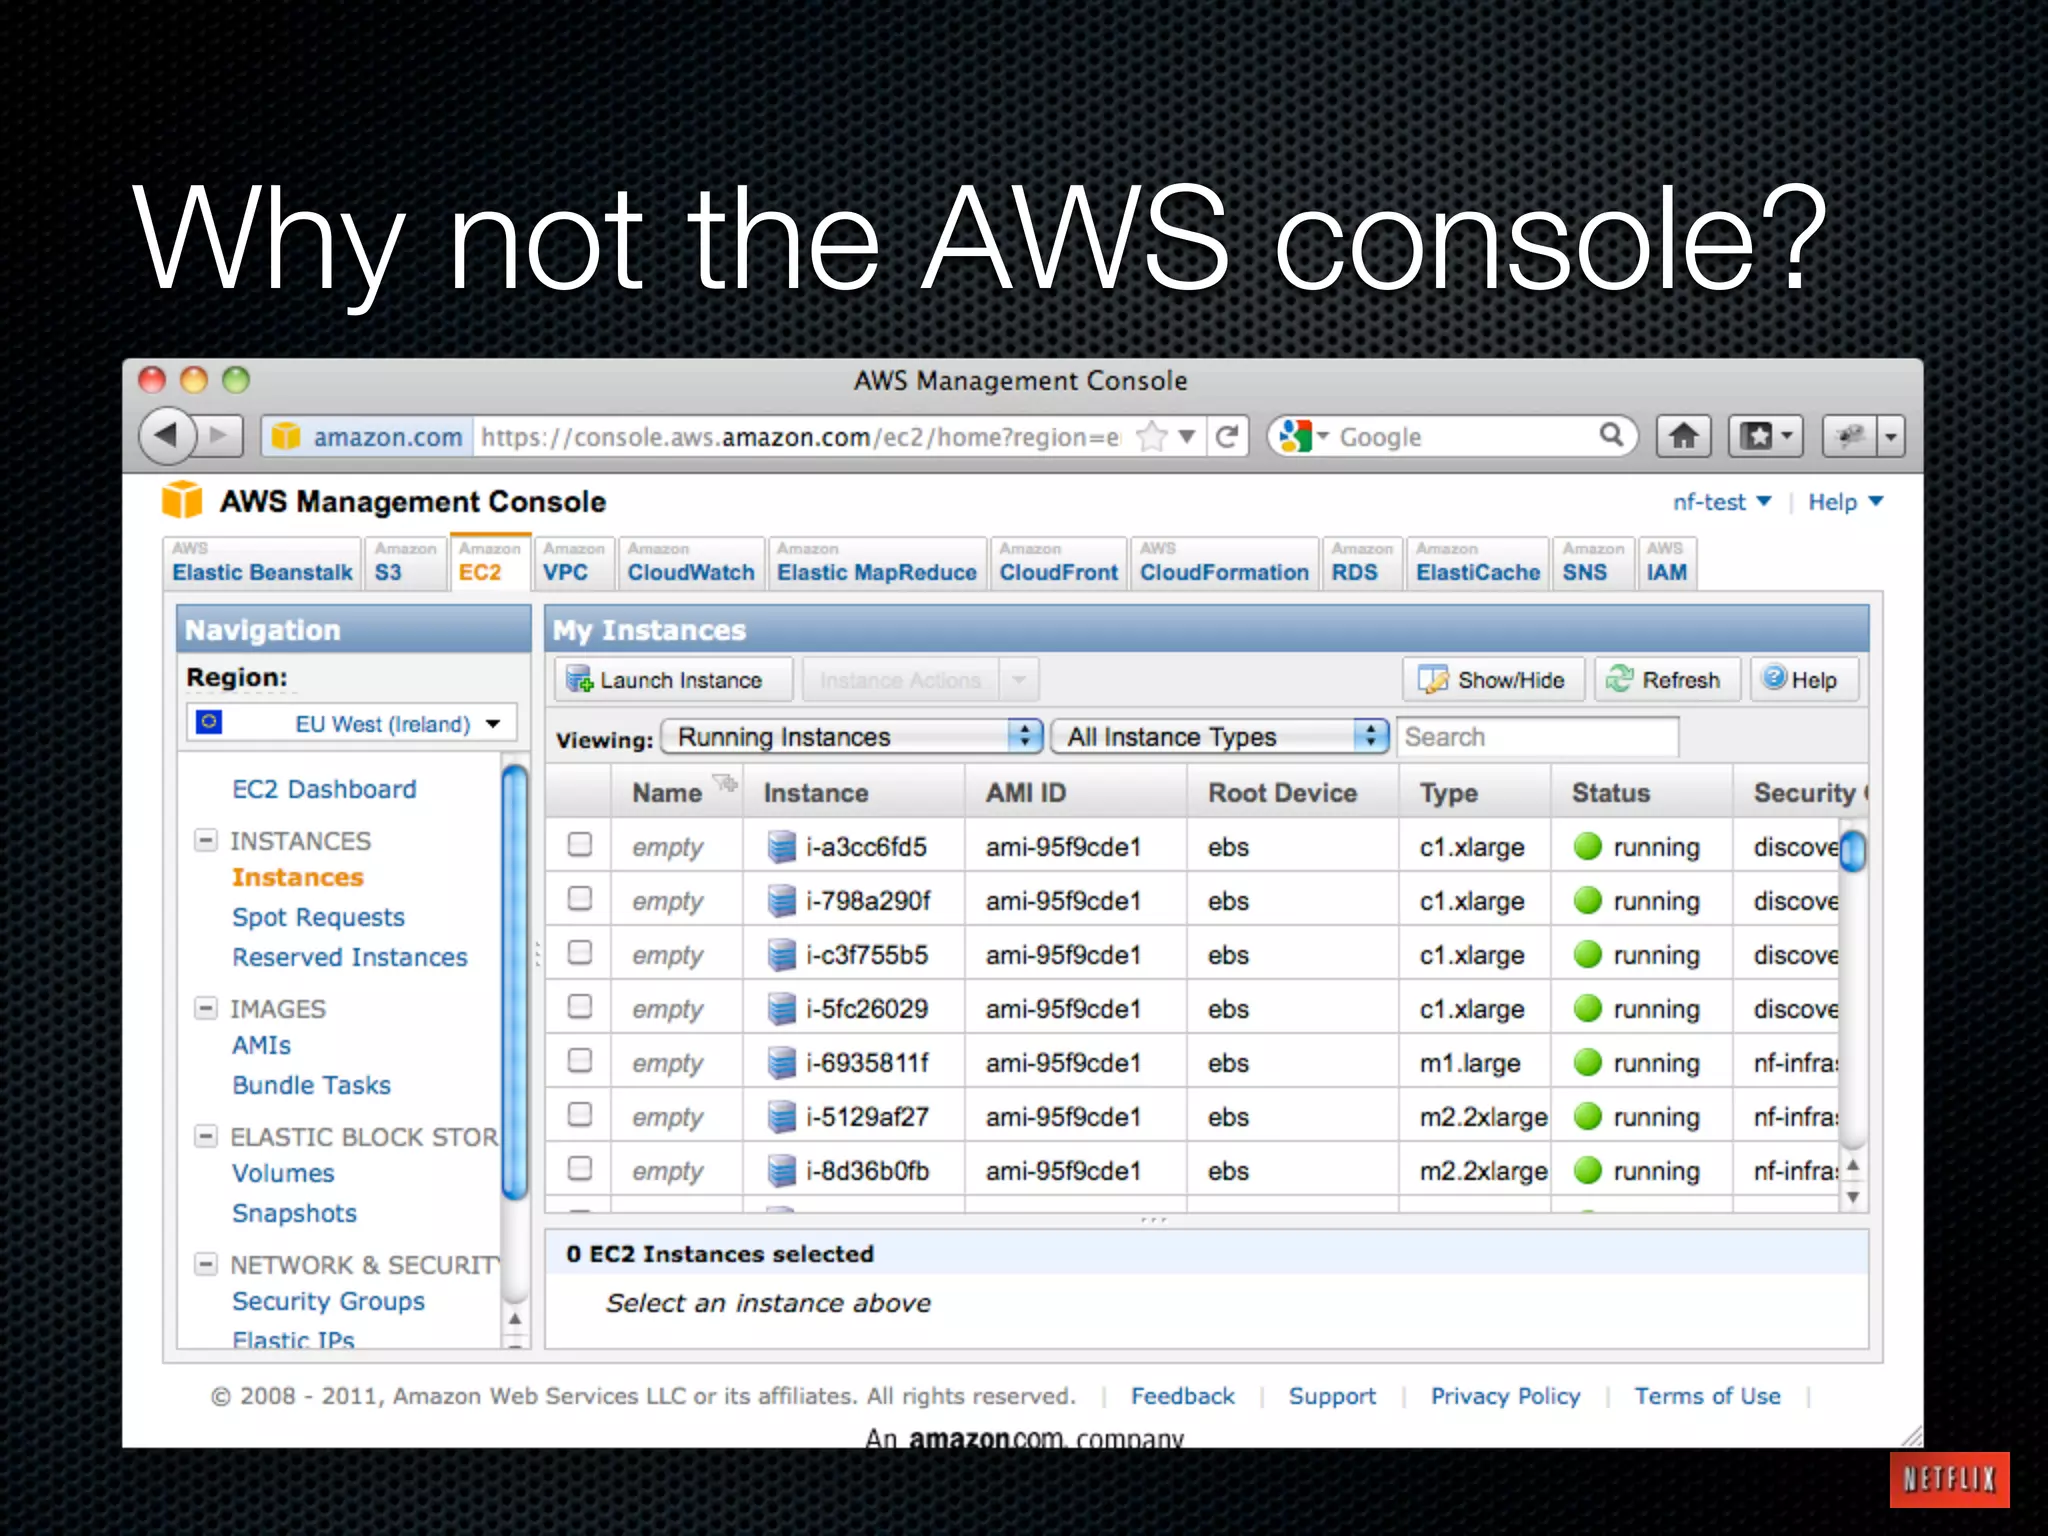
Task: Open the Running Instances viewing dropdown
Action: pyautogui.click(x=853, y=737)
